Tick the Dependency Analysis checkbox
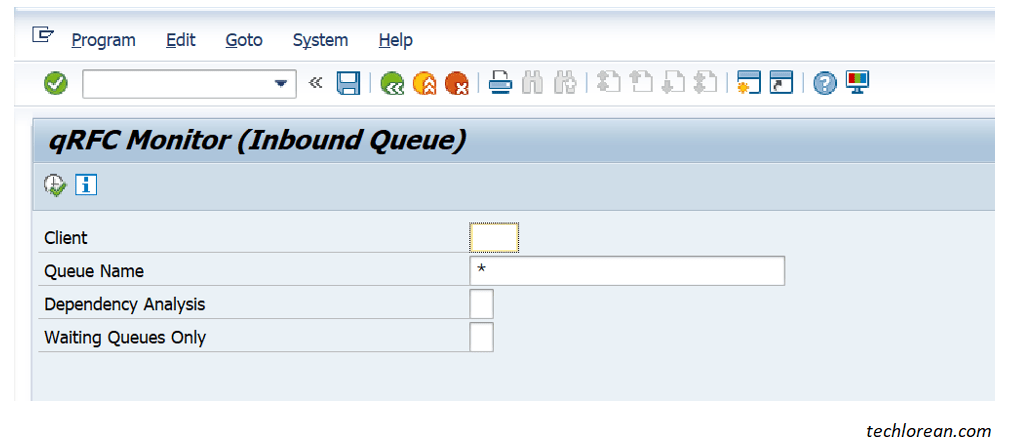 481,304
